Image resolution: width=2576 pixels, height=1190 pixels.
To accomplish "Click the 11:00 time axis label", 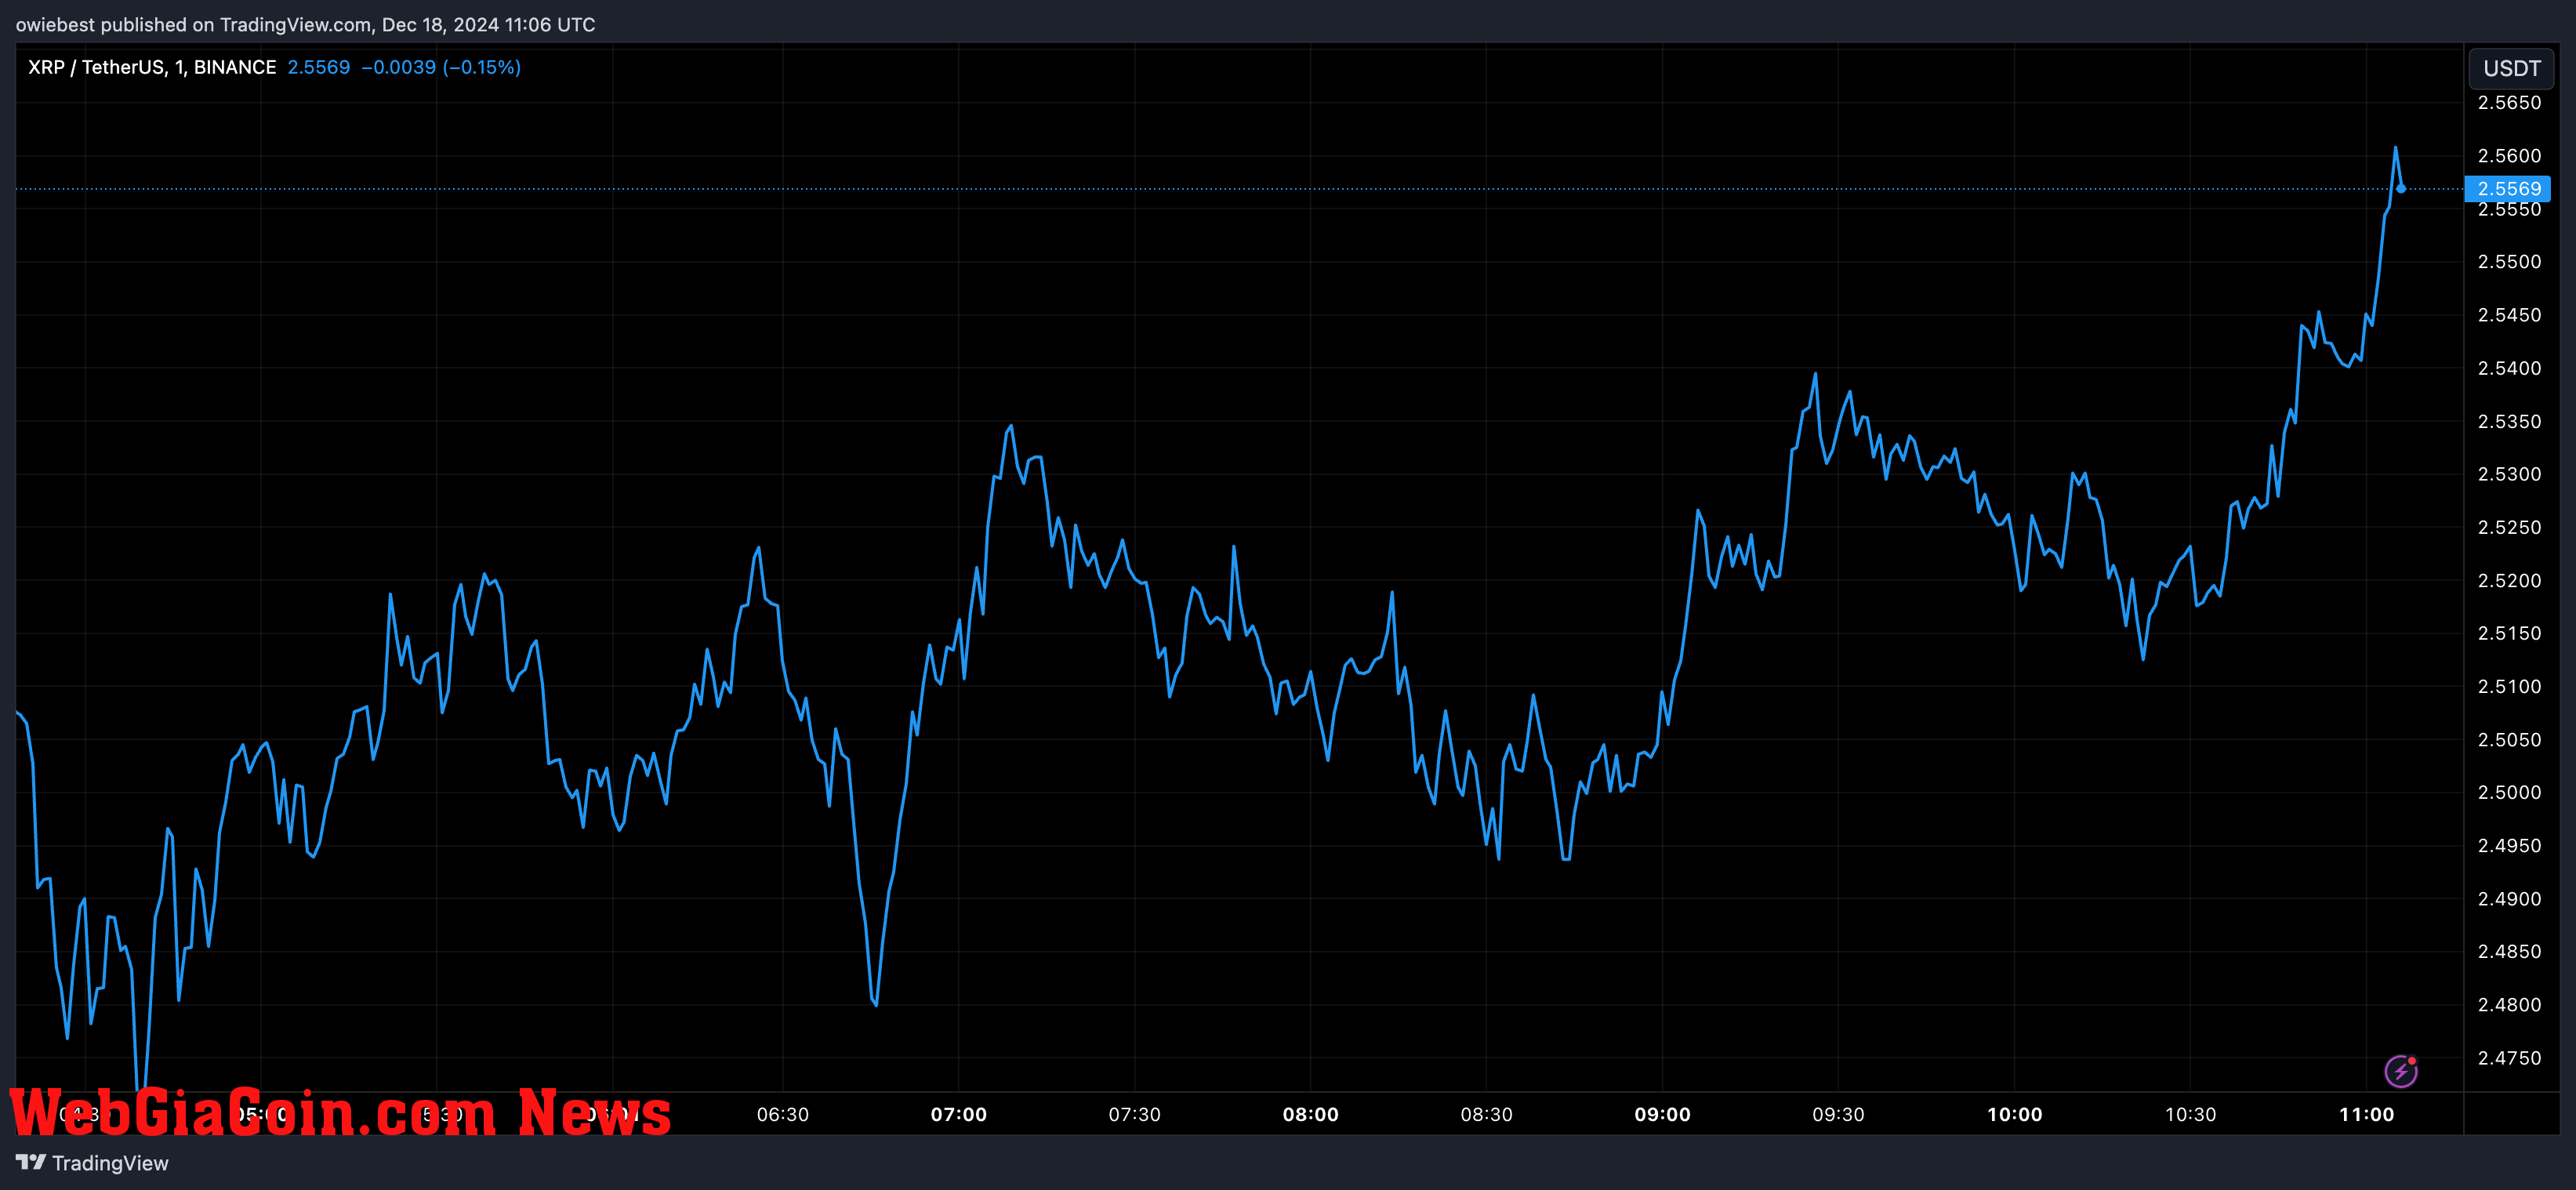I will click(x=2367, y=1114).
